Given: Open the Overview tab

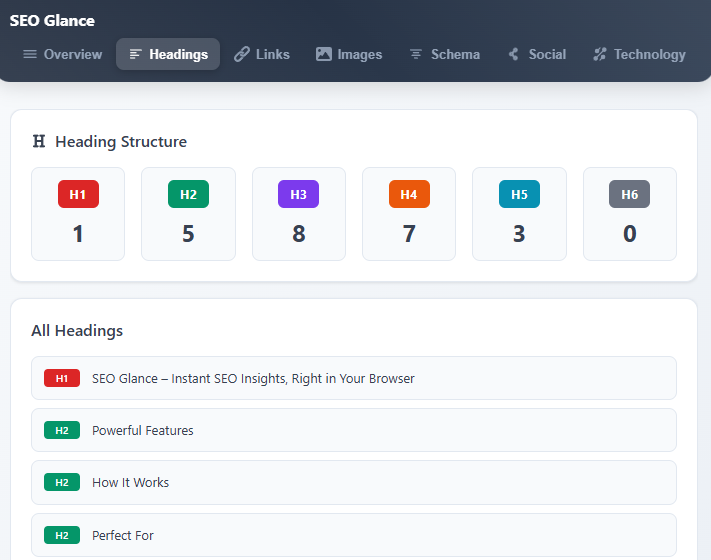Looking at the screenshot, I should tap(63, 54).
